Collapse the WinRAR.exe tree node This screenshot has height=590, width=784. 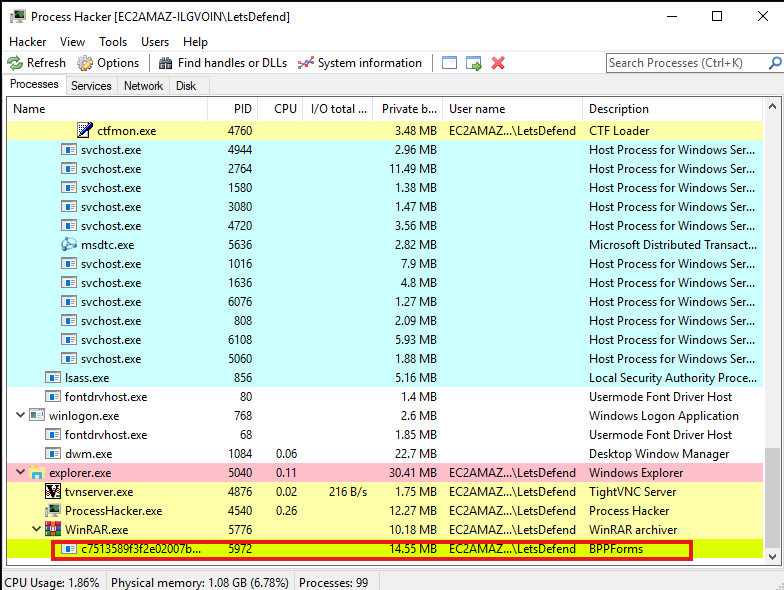36,529
